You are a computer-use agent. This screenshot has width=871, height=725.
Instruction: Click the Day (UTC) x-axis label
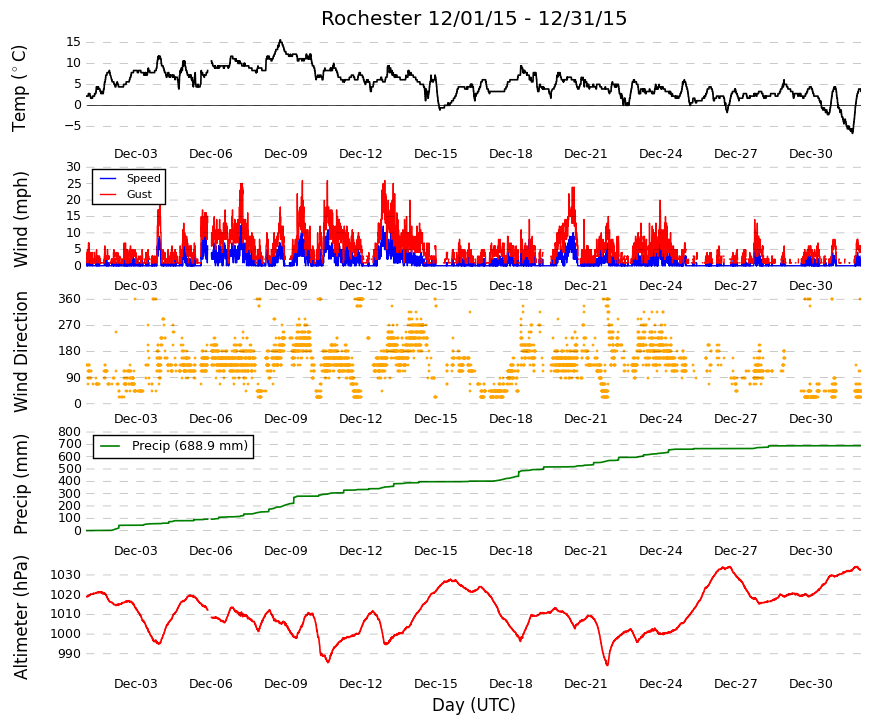(x=474, y=705)
